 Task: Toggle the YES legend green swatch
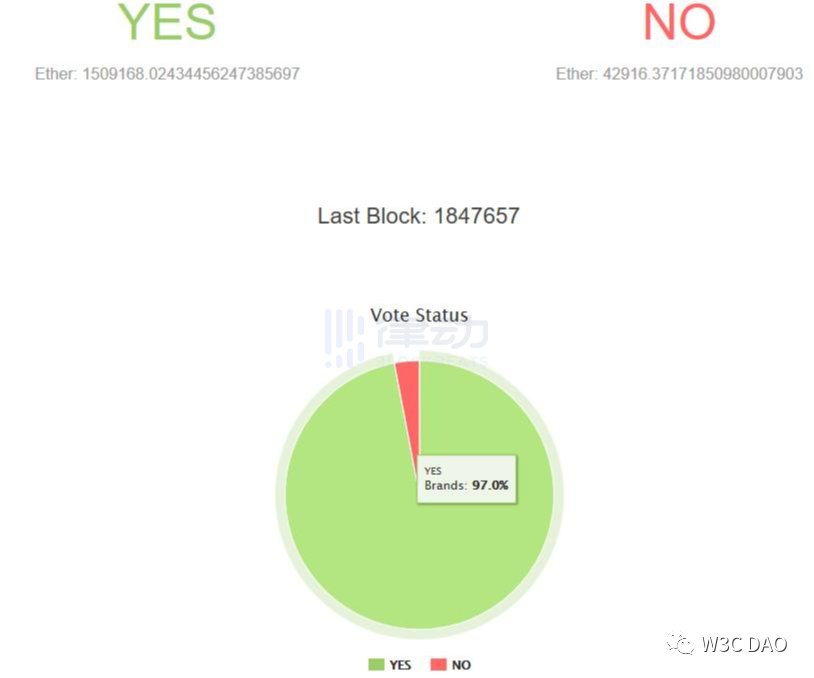376,665
